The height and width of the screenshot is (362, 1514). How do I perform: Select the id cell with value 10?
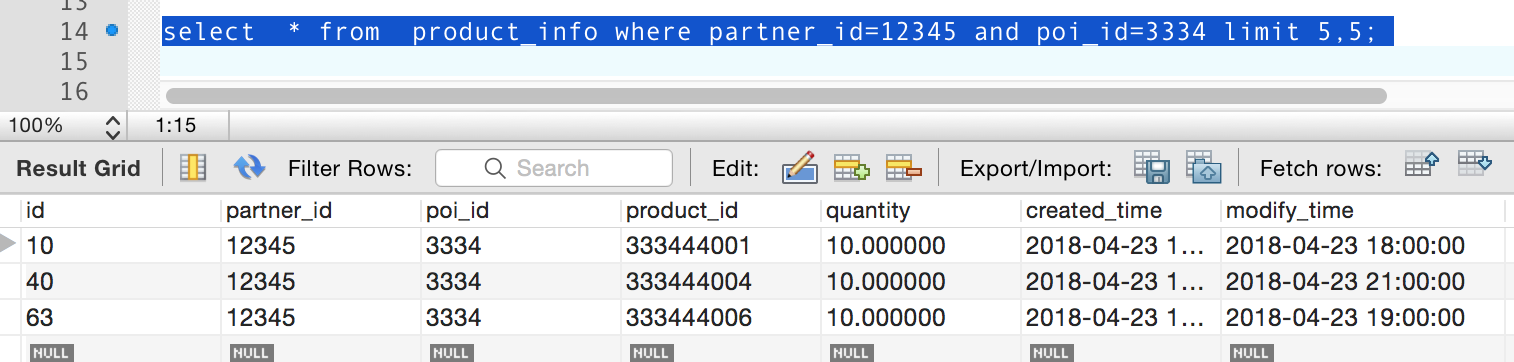120,246
